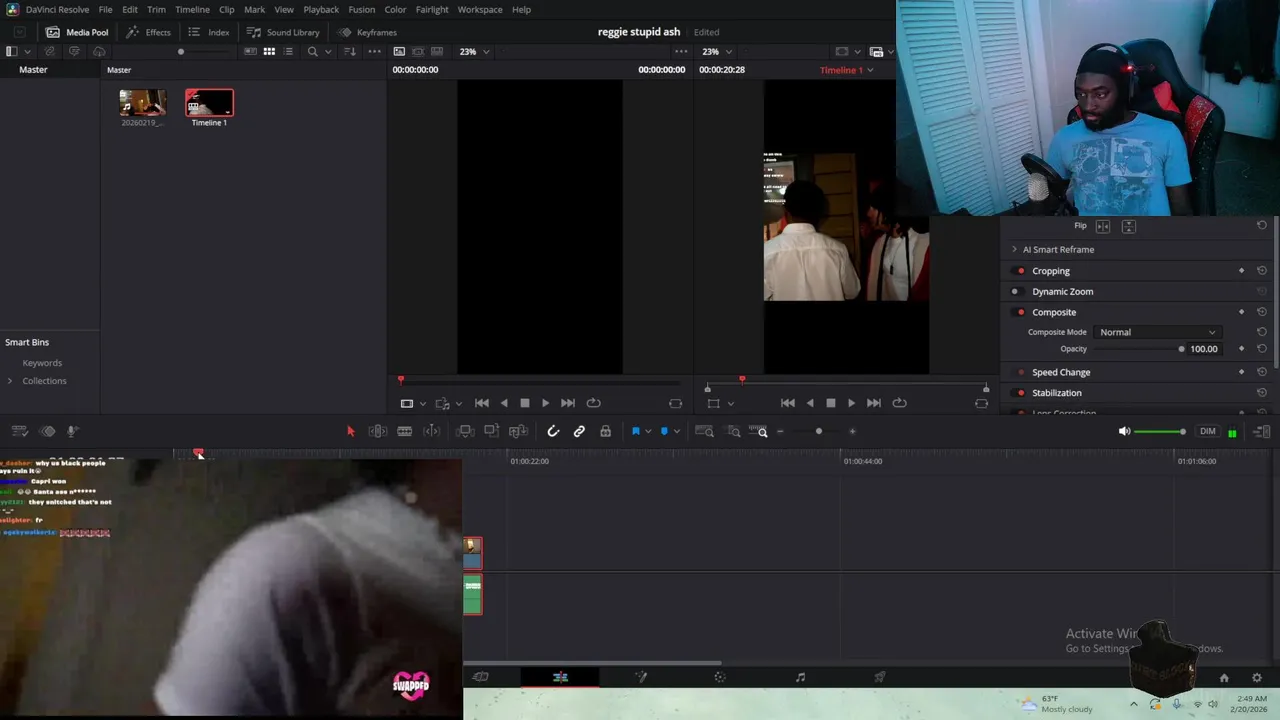Open Project Settings gear icon
The height and width of the screenshot is (720, 1280).
(x=1257, y=678)
